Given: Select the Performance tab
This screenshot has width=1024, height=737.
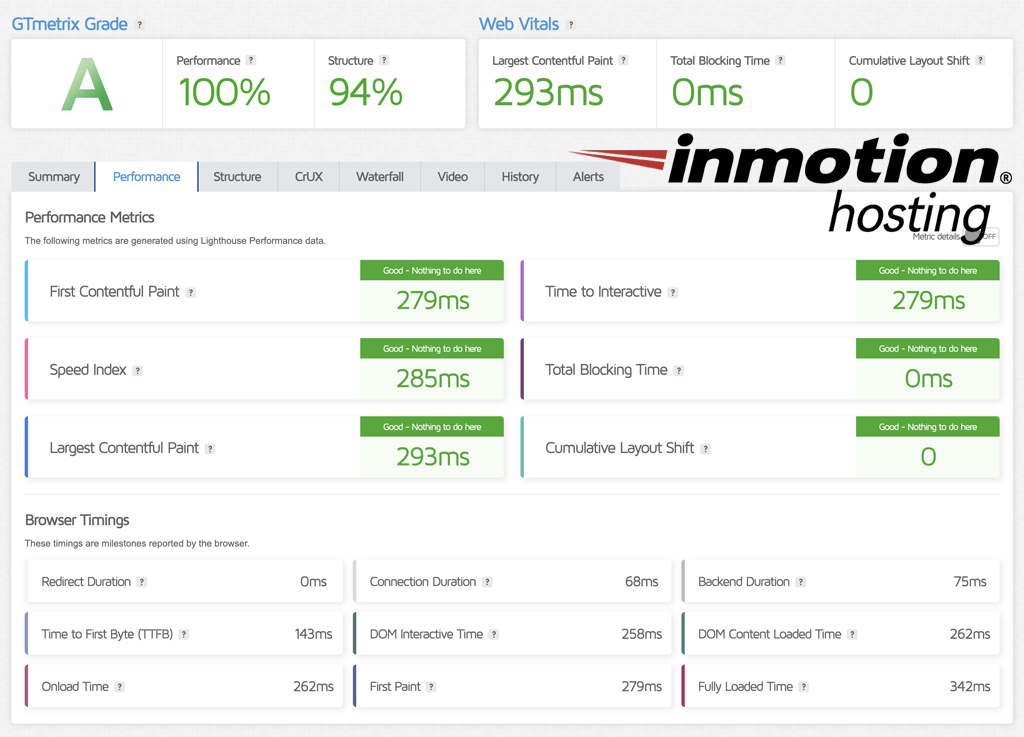Looking at the screenshot, I should coord(146,177).
